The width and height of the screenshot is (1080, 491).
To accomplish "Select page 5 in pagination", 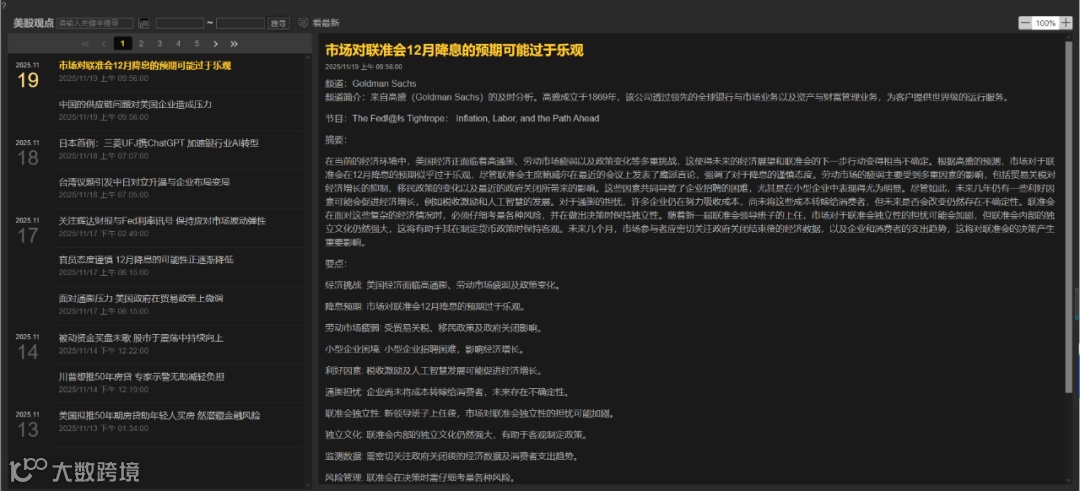I will click(x=197, y=43).
